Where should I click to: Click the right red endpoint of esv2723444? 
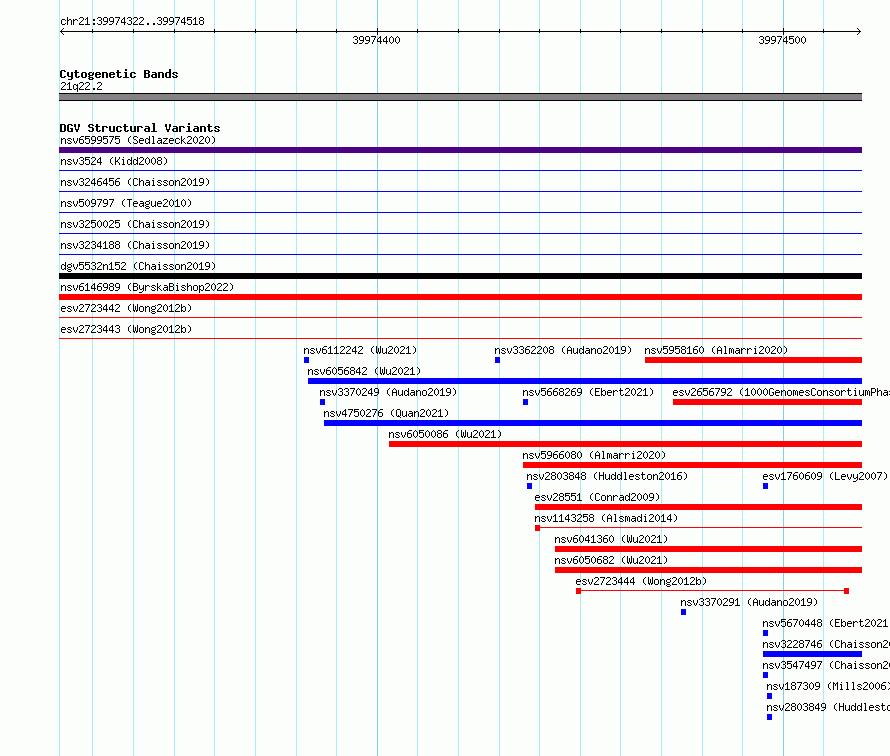point(846,591)
